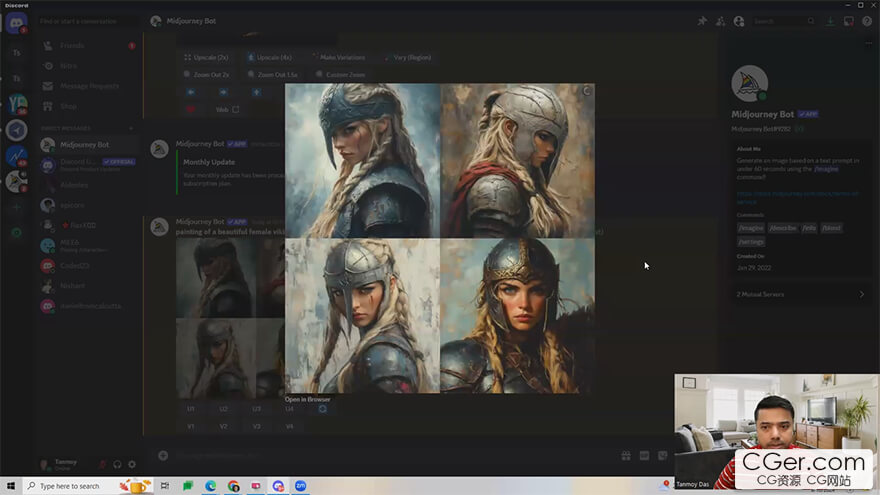Open User Settings gear icon
Image resolution: width=880 pixels, height=495 pixels.
click(132, 465)
